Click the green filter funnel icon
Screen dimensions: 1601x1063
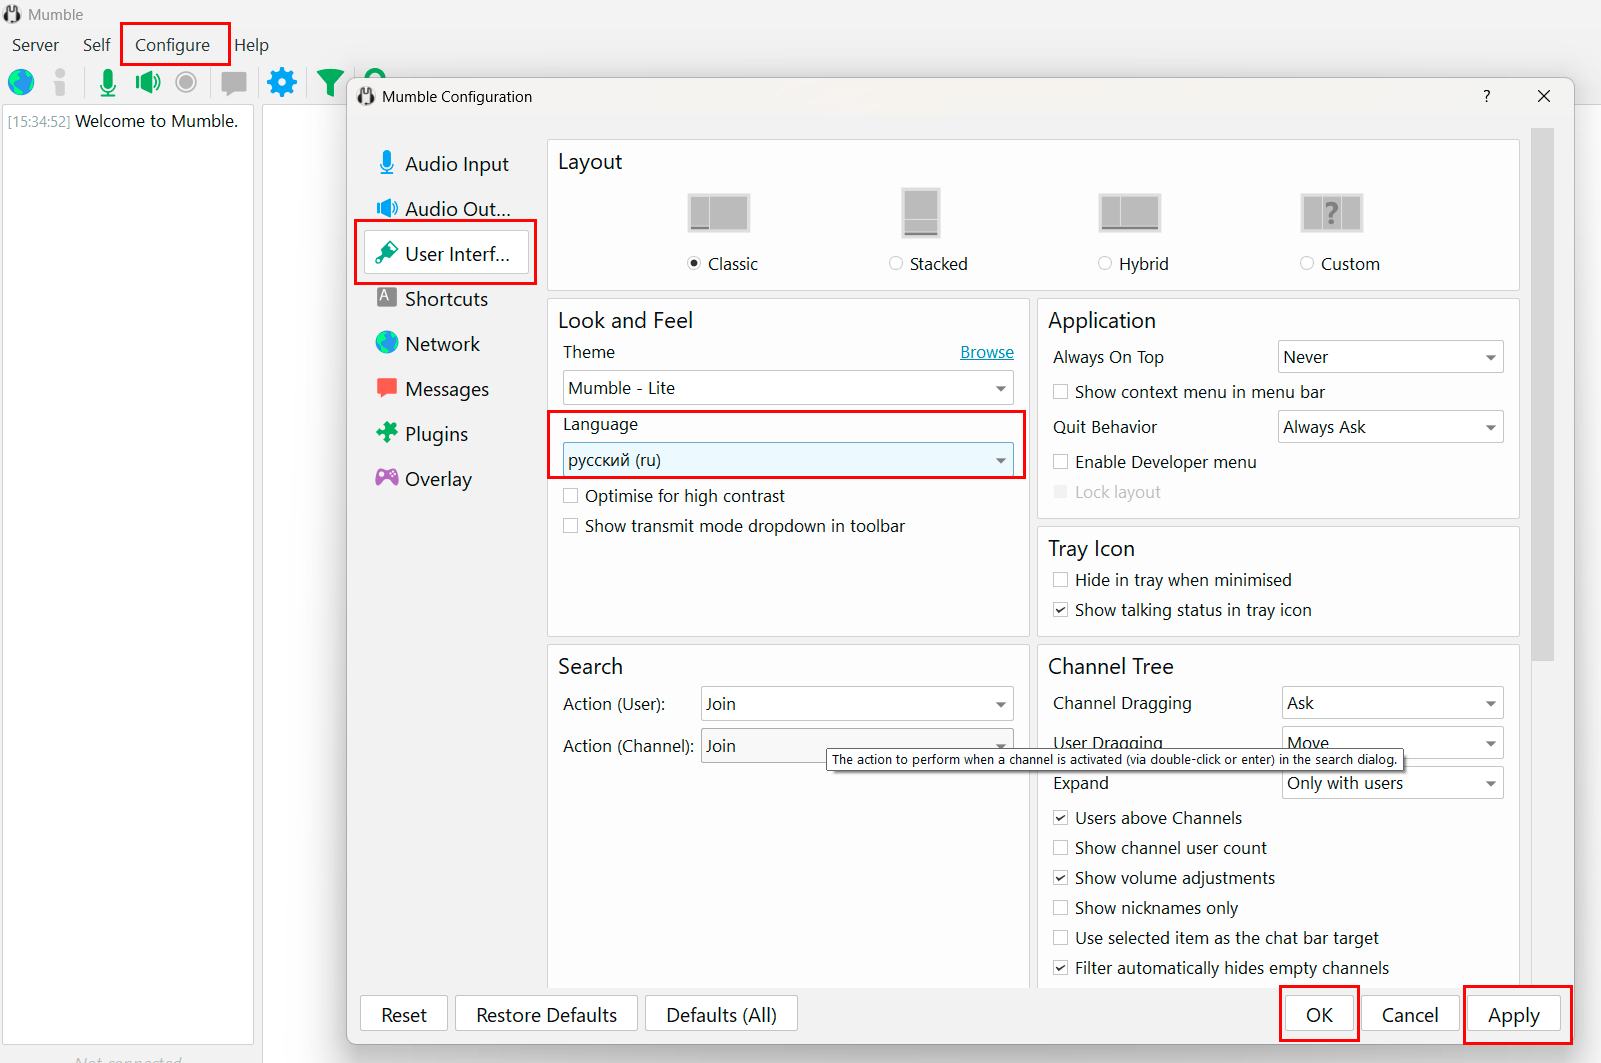329,82
